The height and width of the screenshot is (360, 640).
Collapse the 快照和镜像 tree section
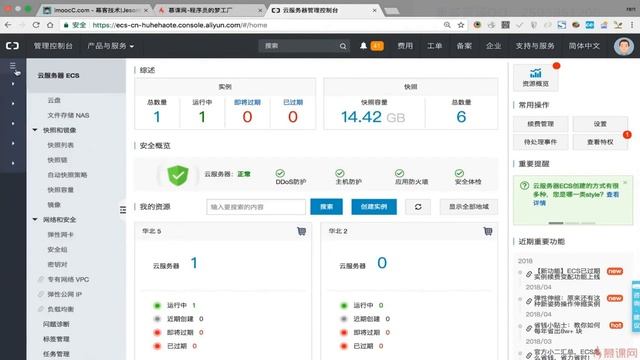coord(35,130)
